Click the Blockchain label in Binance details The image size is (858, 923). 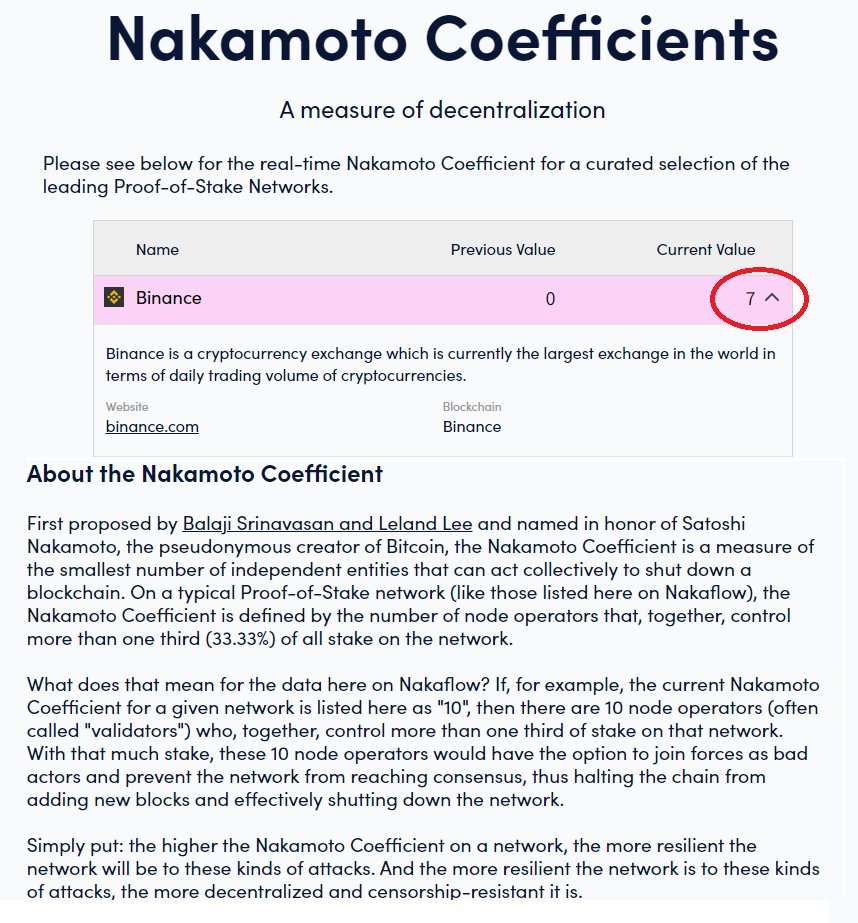point(472,407)
